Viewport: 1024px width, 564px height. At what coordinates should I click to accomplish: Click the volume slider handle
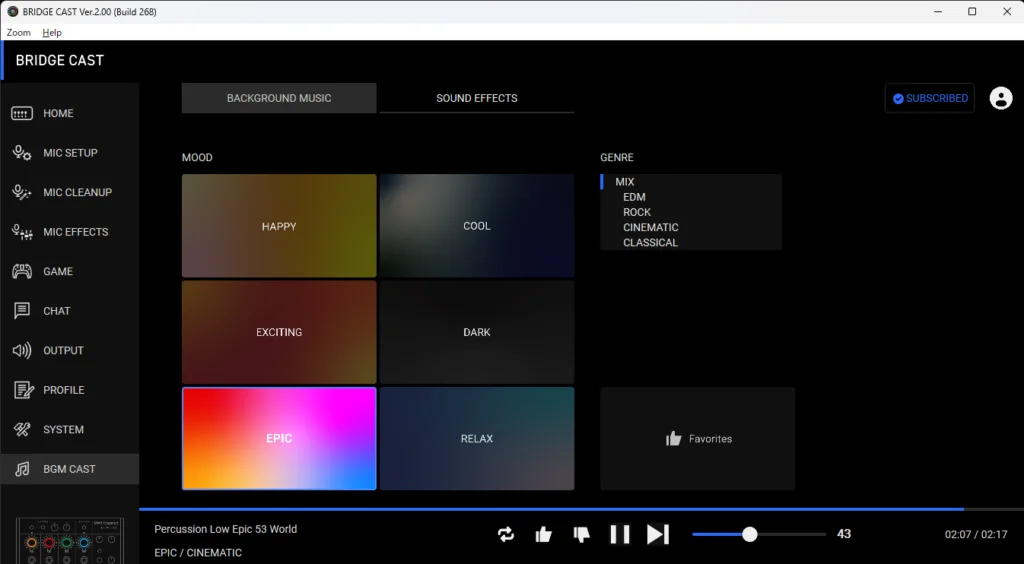[749, 535]
